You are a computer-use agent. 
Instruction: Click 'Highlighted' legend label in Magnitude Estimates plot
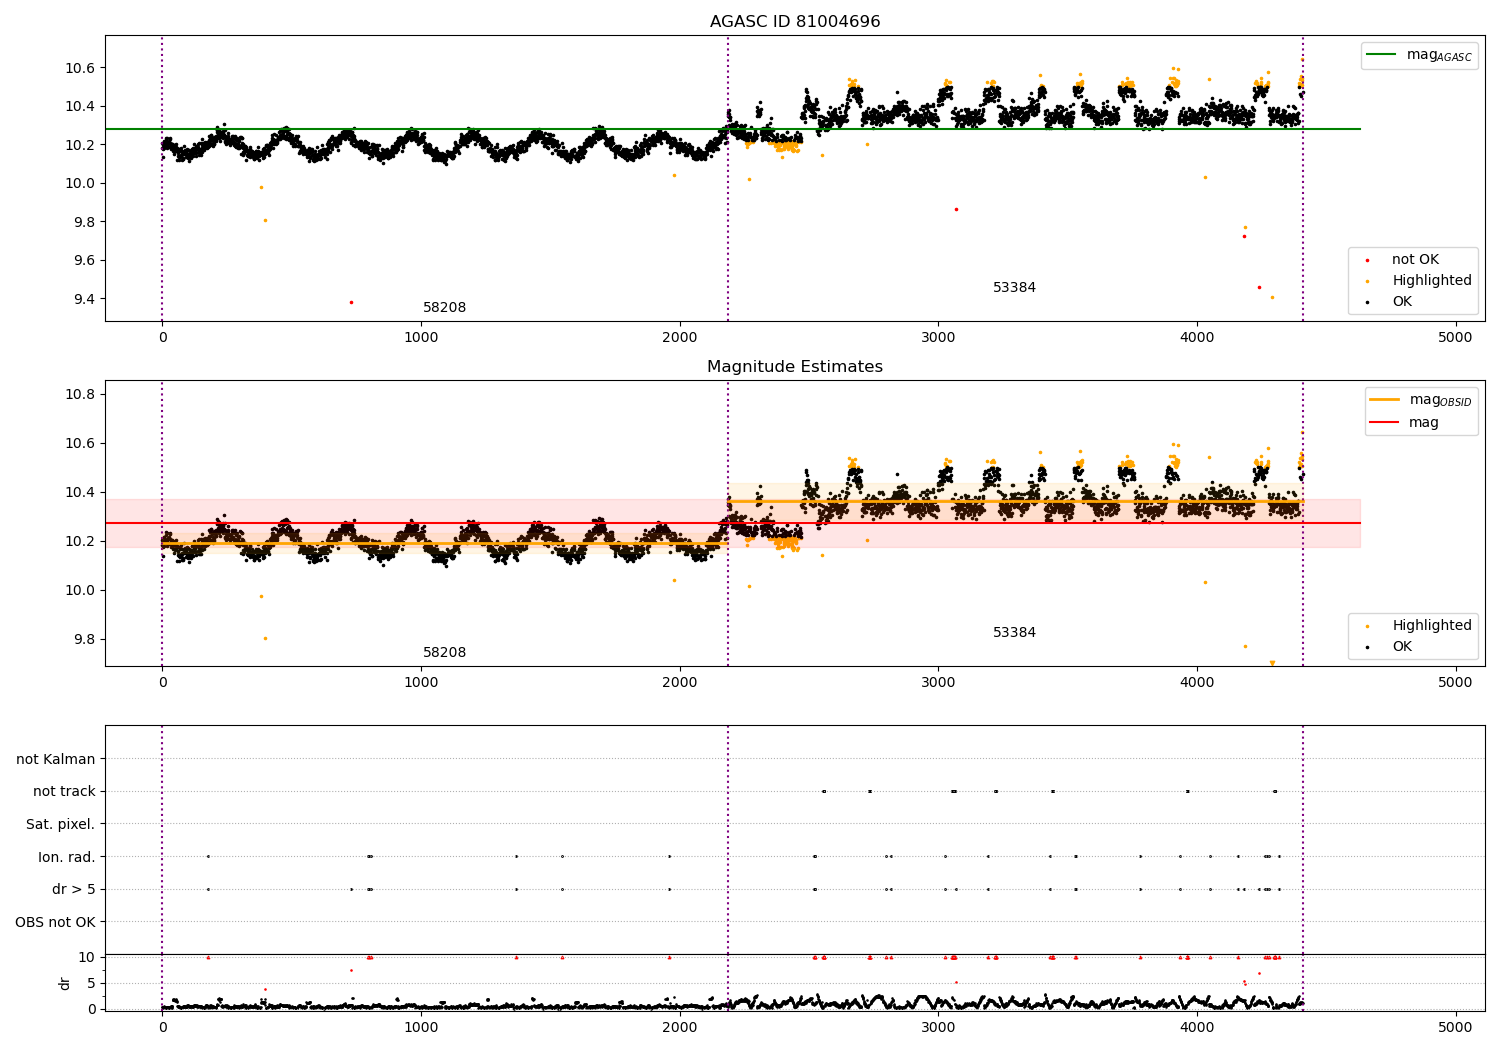pyautogui.click(x=1432, y=626)
